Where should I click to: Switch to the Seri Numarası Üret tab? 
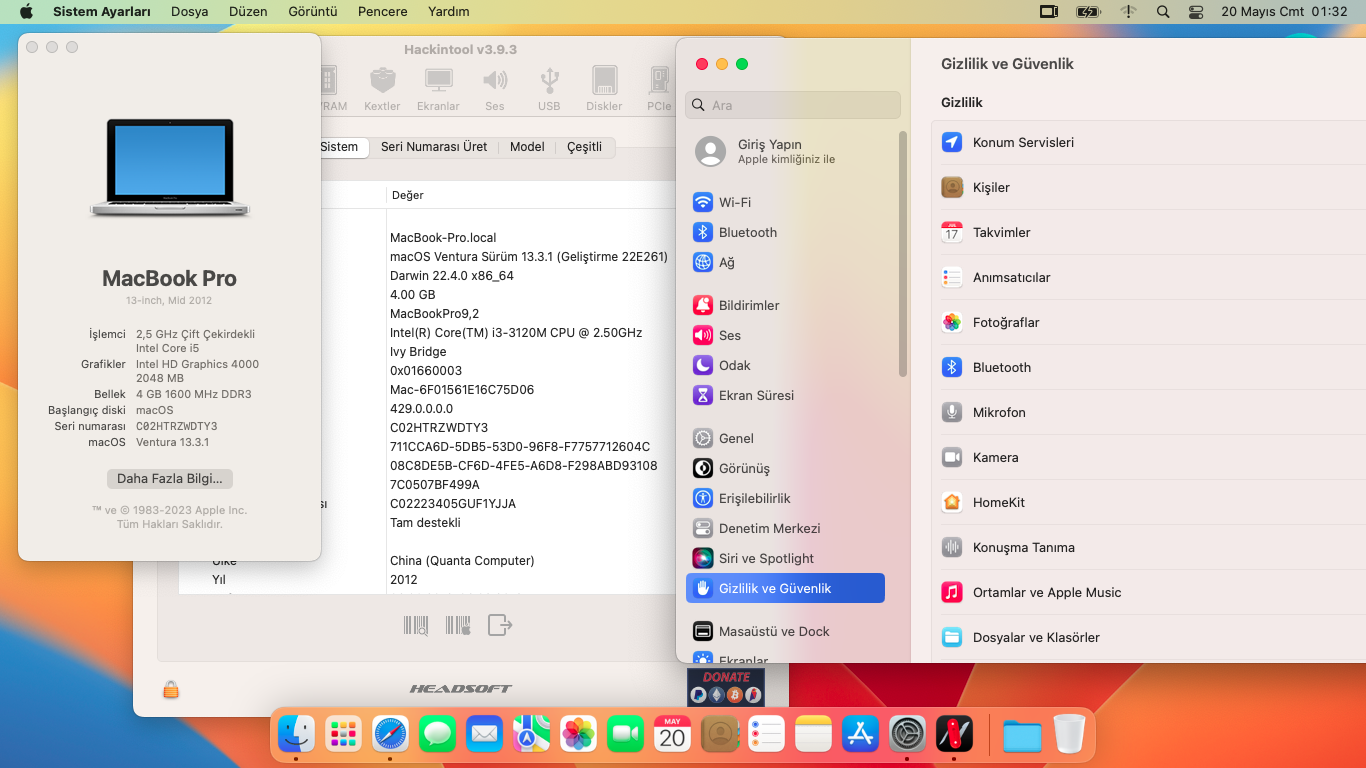434,147
